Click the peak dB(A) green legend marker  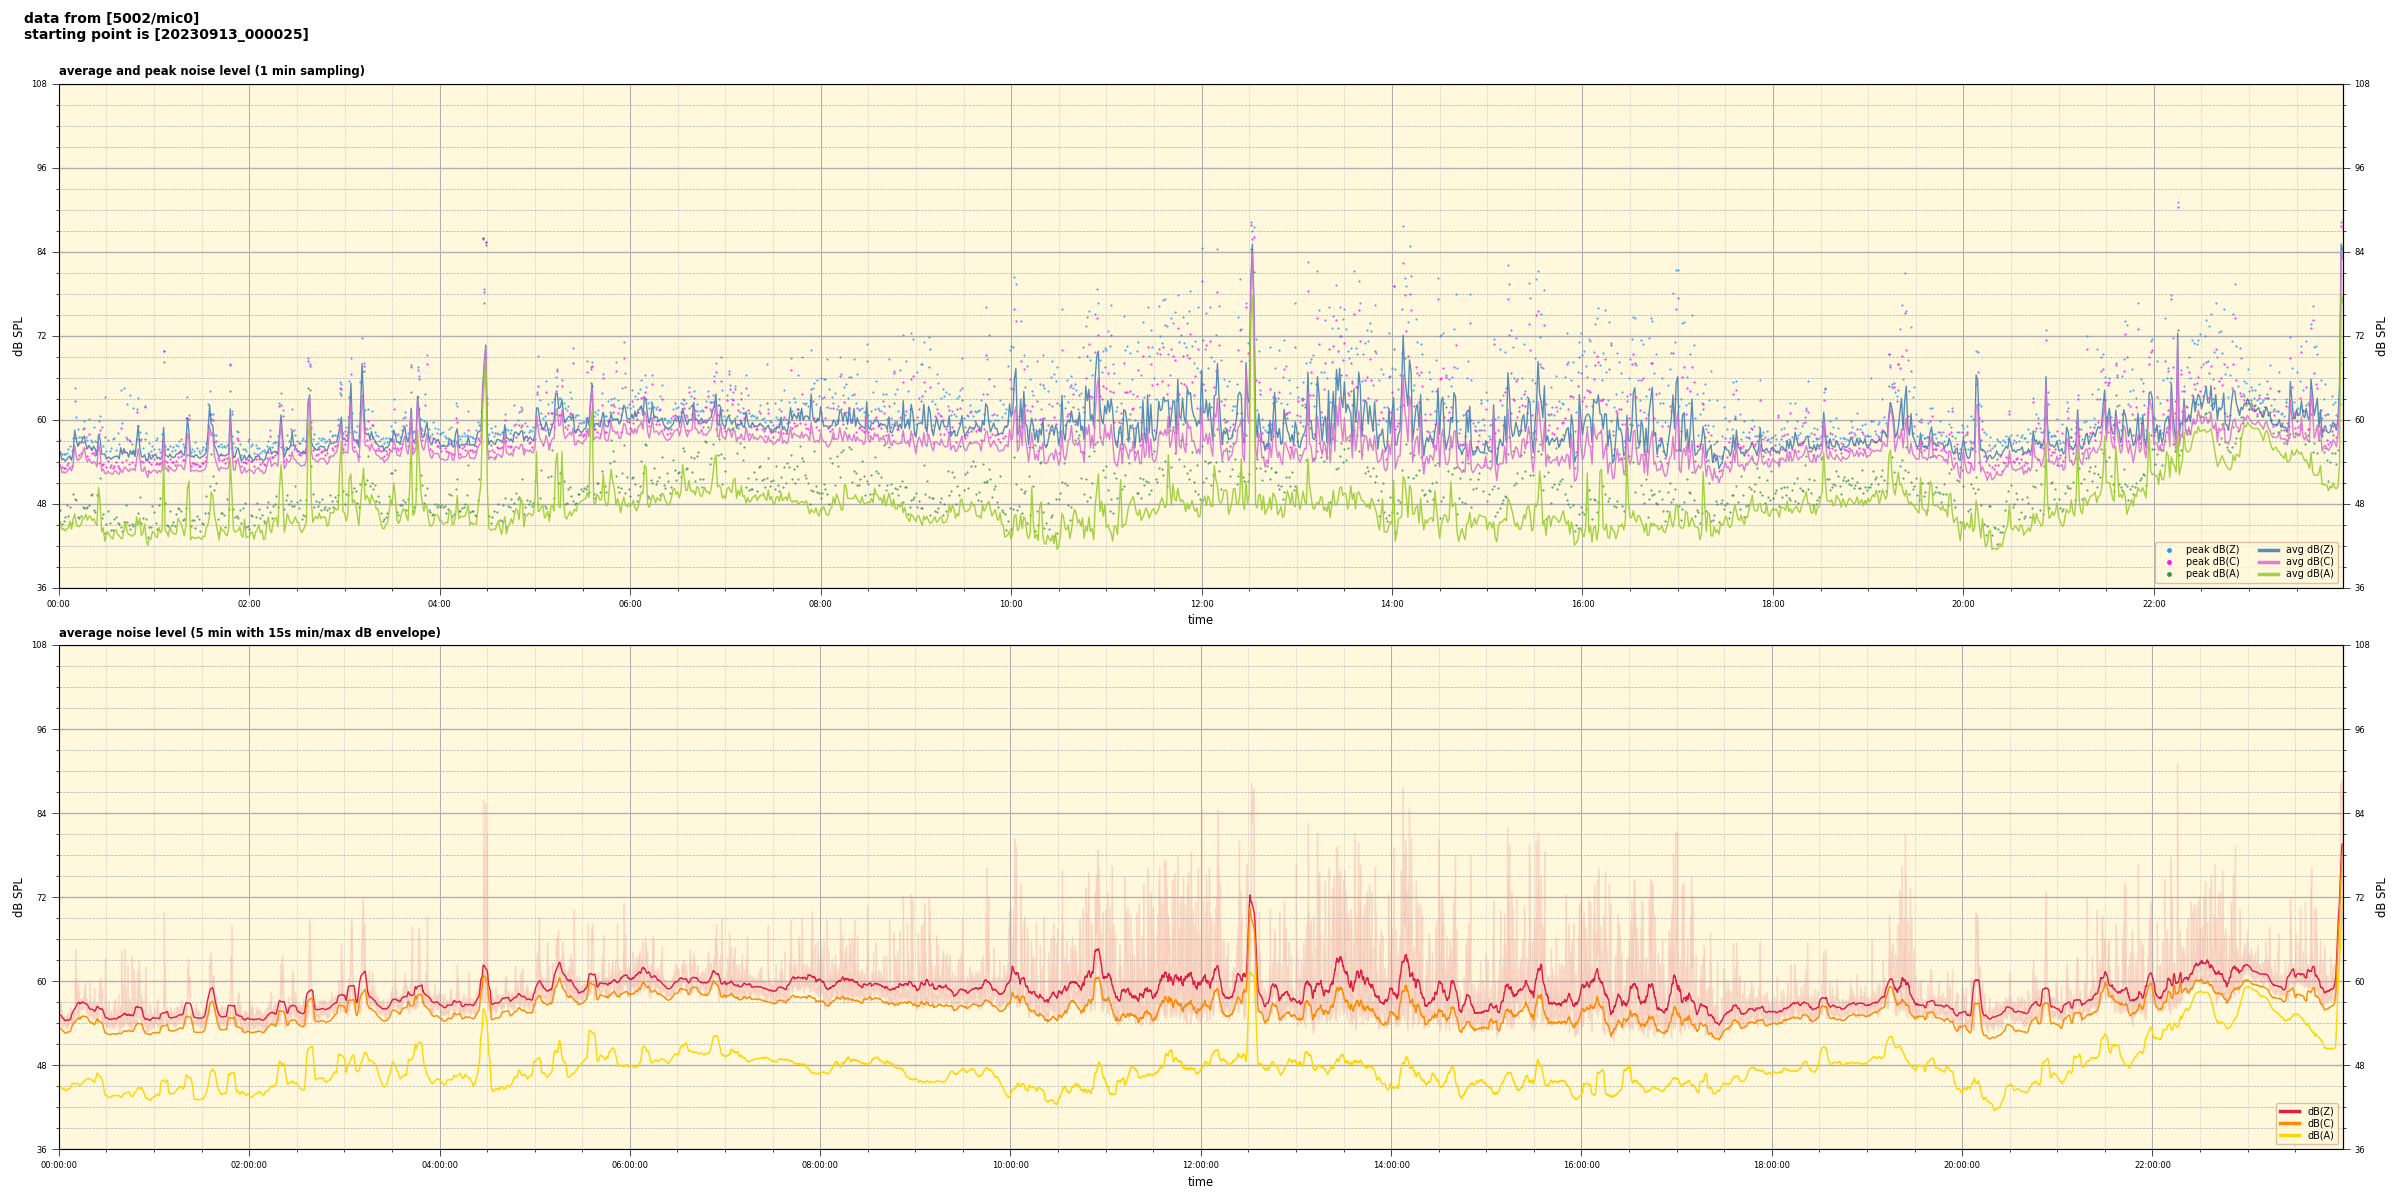coord(2169,574)
